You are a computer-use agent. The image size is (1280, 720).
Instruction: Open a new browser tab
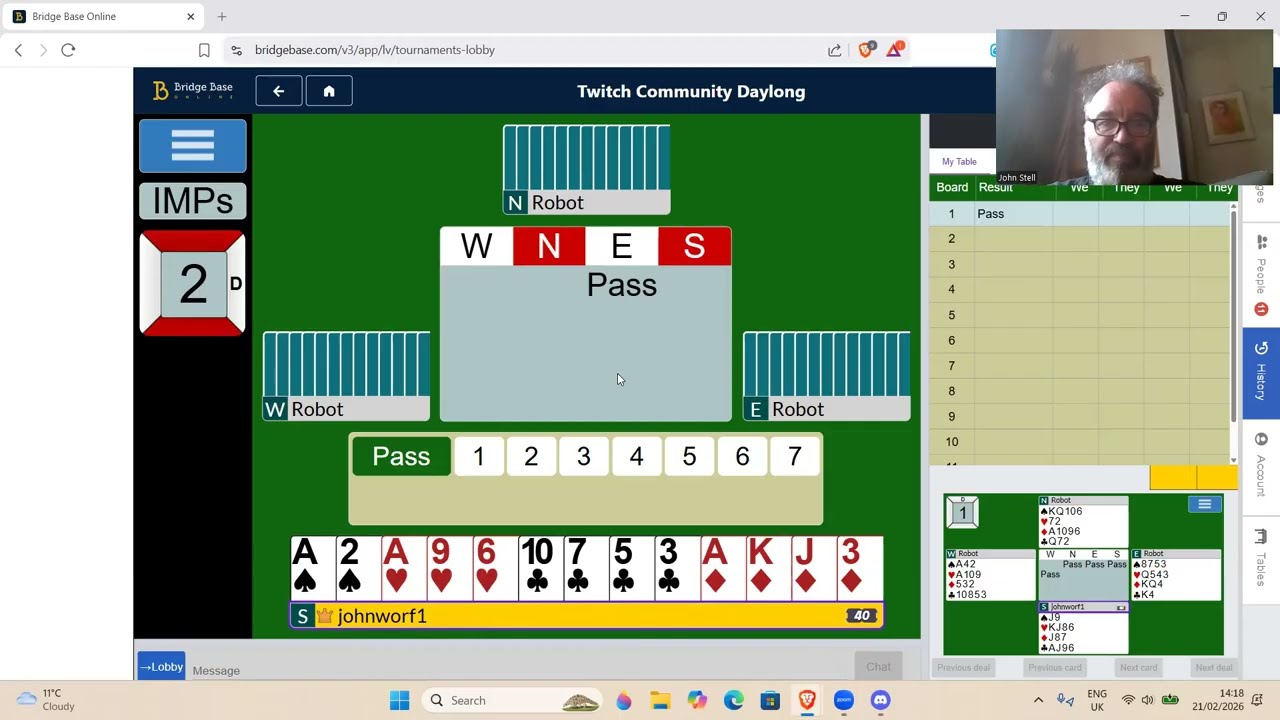point(222,16)
